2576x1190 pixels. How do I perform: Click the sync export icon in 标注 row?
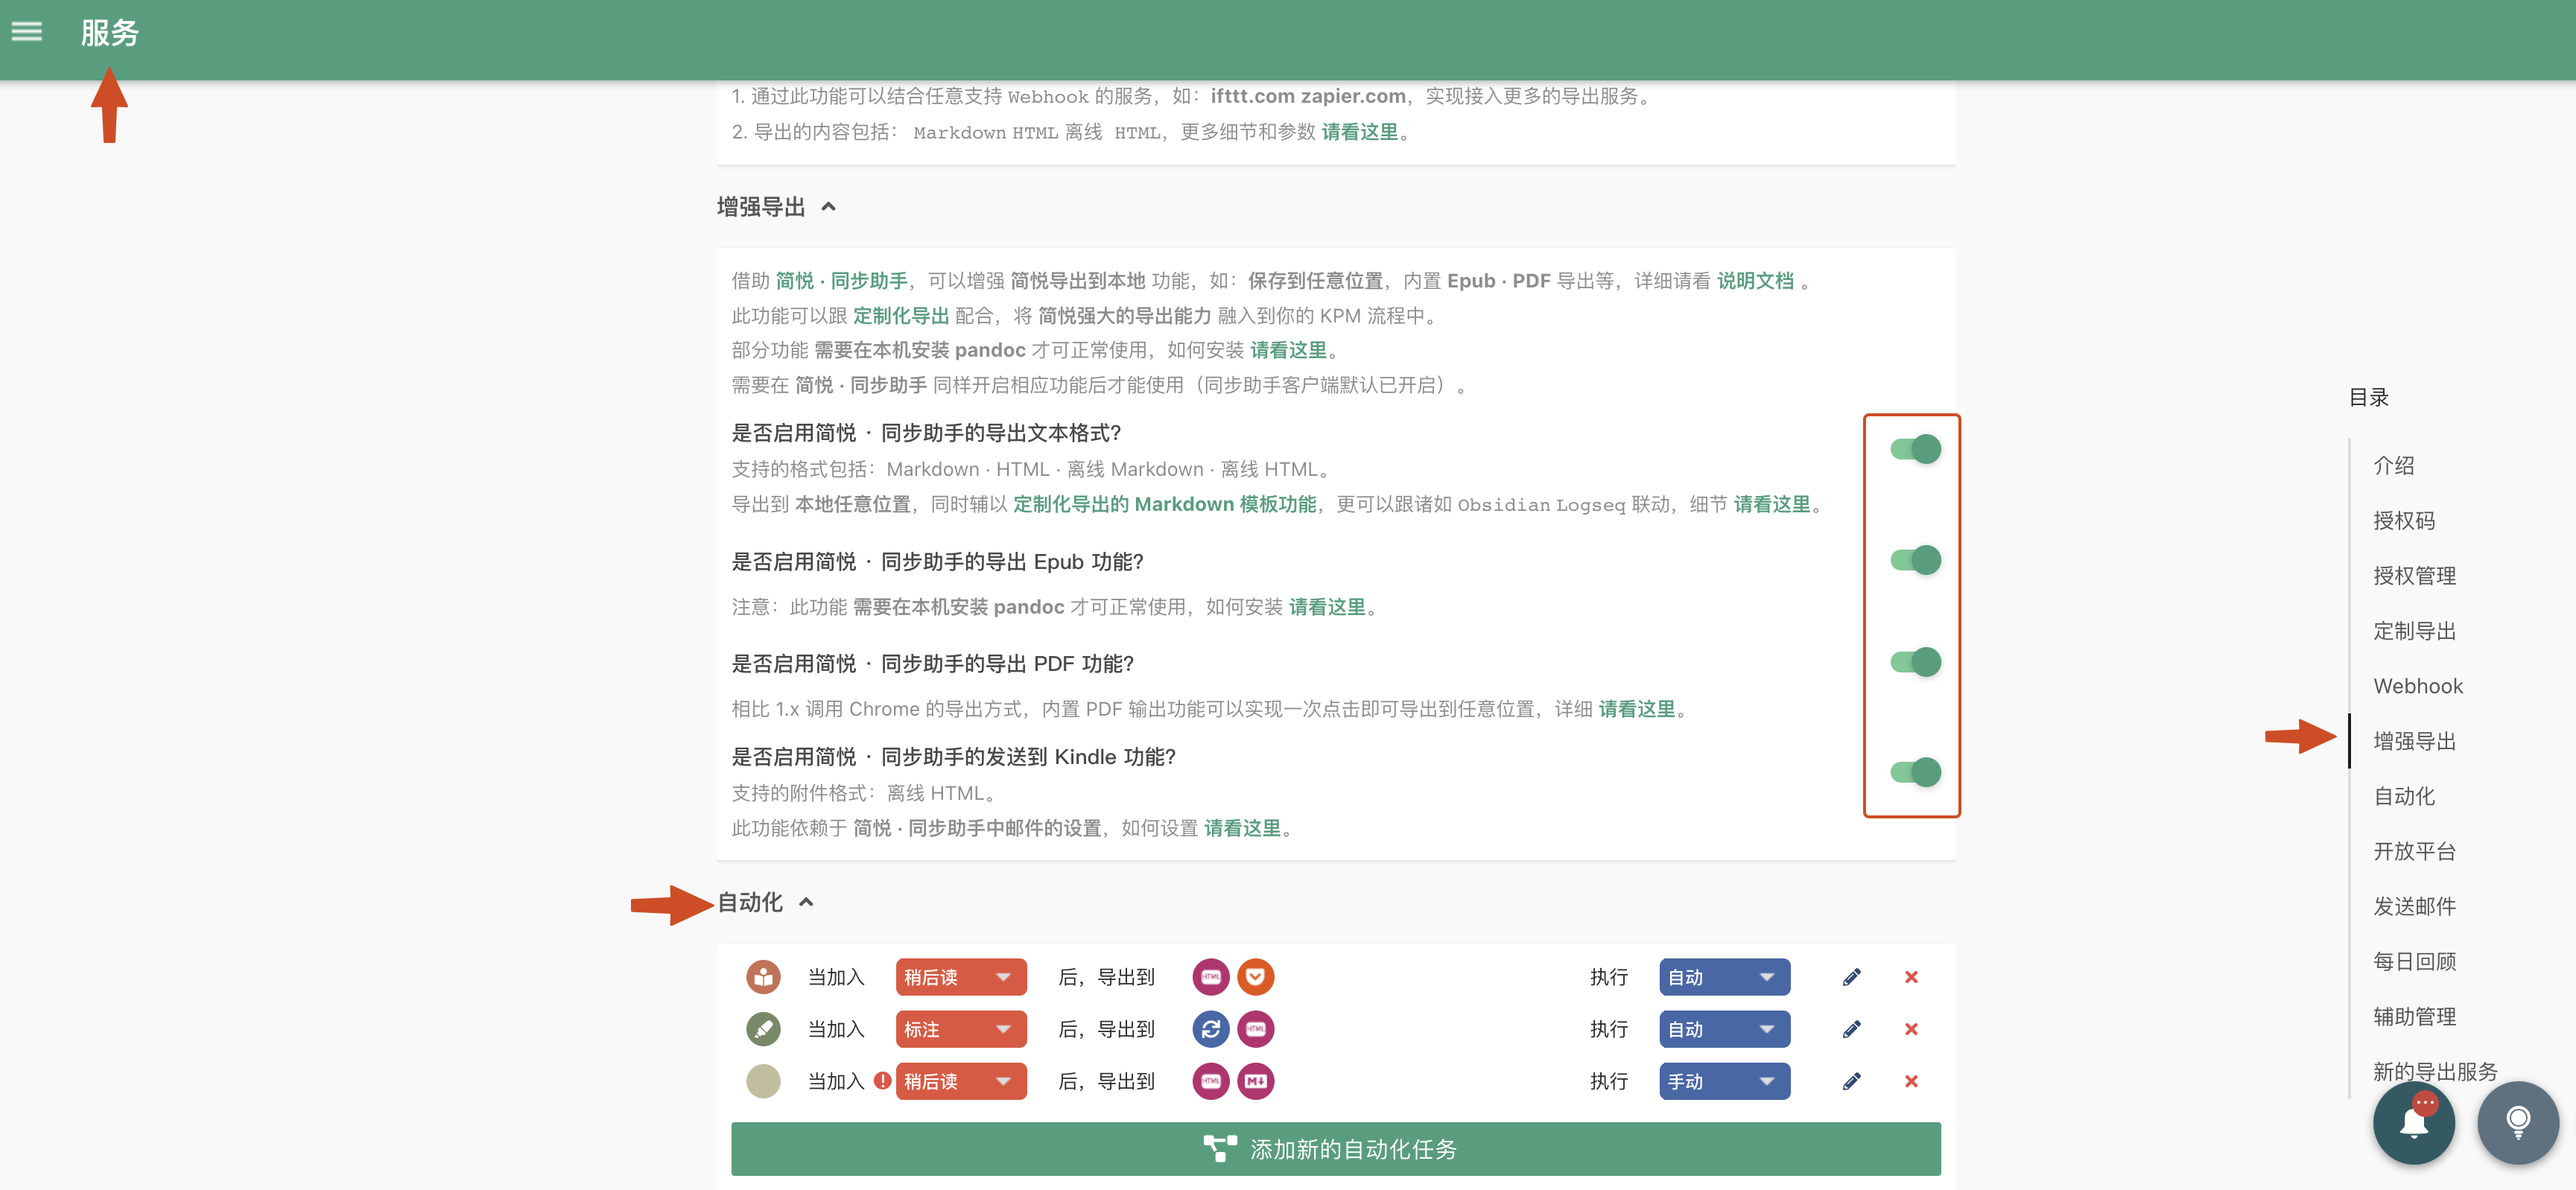point(1211,1029)
